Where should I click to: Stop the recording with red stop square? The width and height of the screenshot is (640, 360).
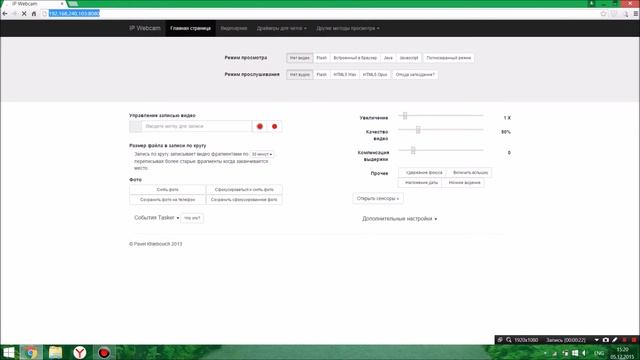634,340
